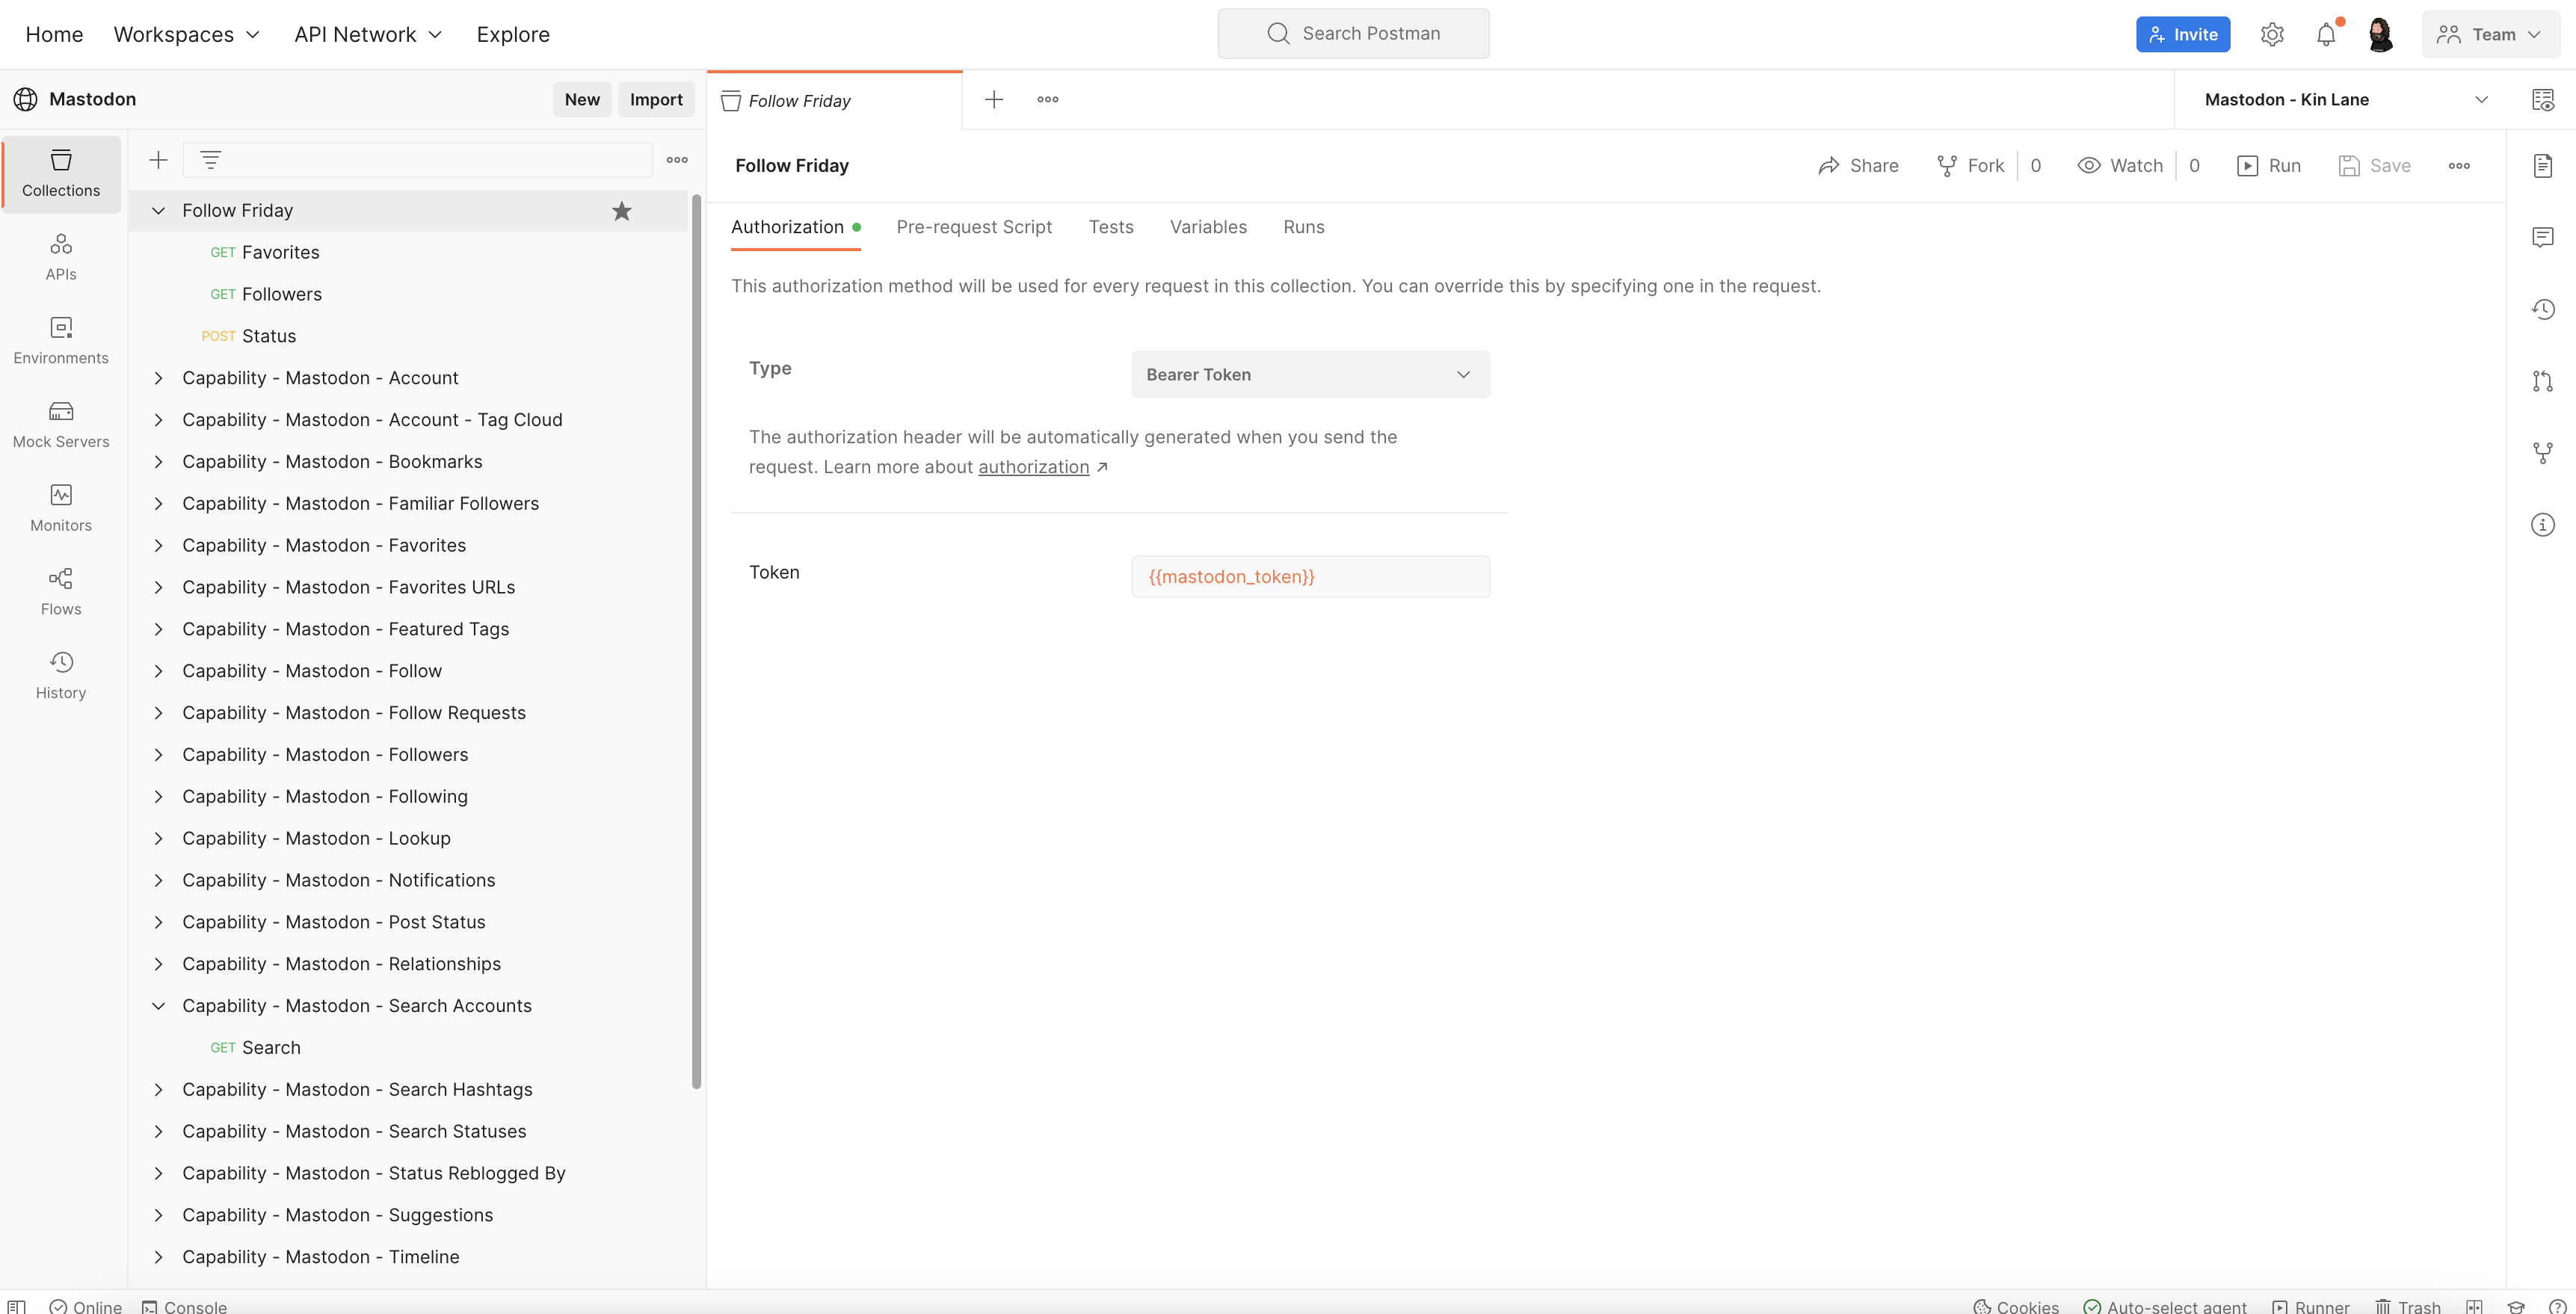Click the collections list vertical scrollbar
Viewport: 2576px width, 1314px height.
point(696,640)
